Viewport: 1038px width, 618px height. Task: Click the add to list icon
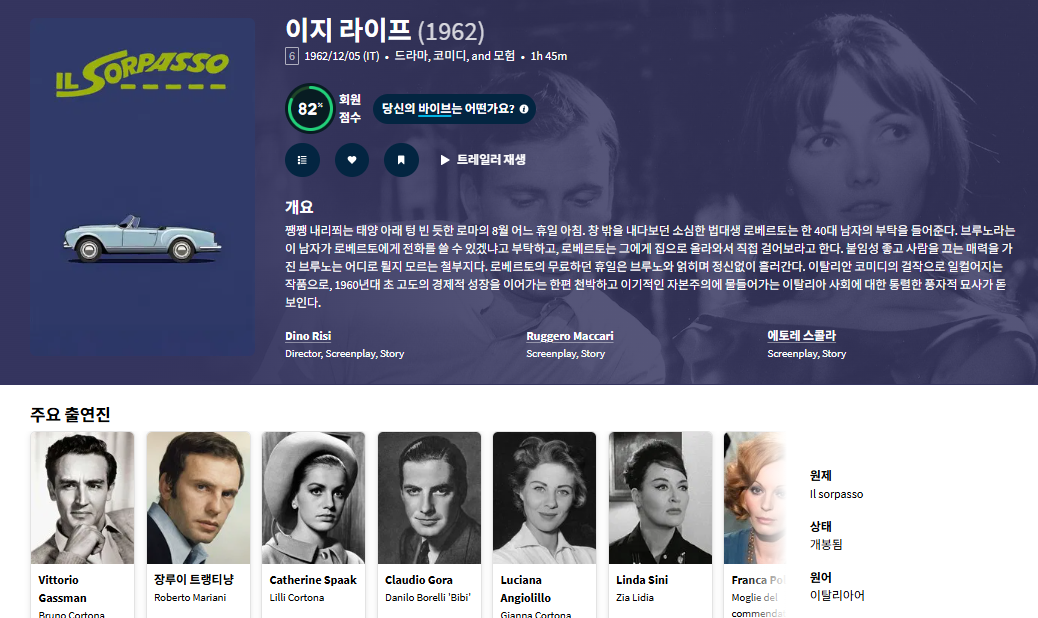click(x=303, y=160)
